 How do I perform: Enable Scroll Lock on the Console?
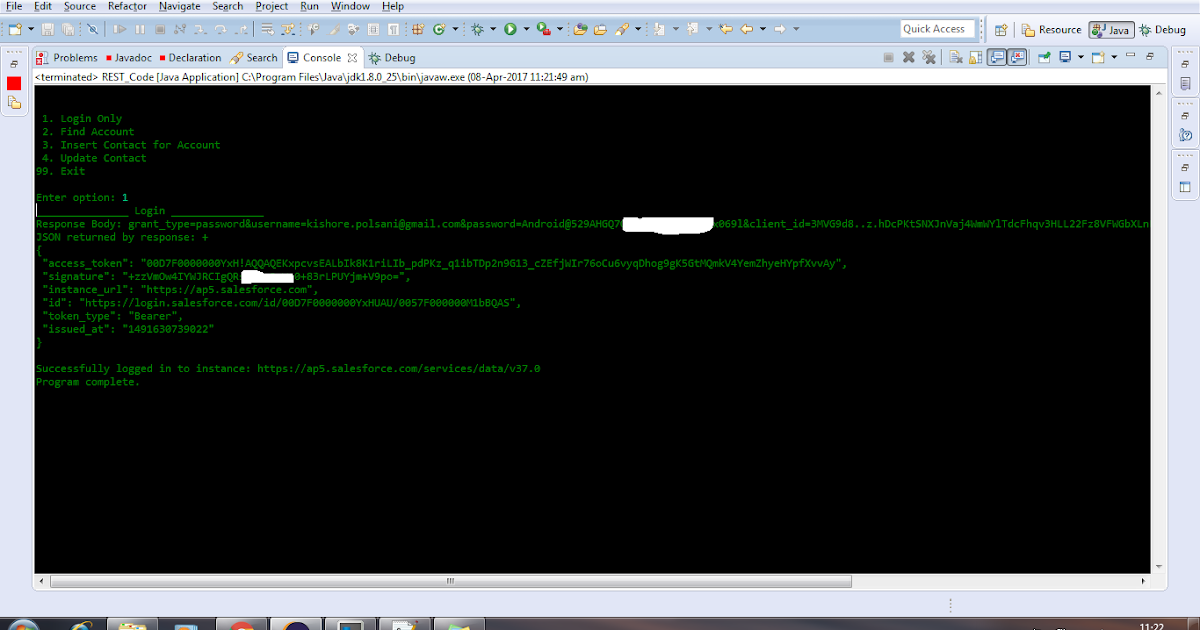point(973,57)
